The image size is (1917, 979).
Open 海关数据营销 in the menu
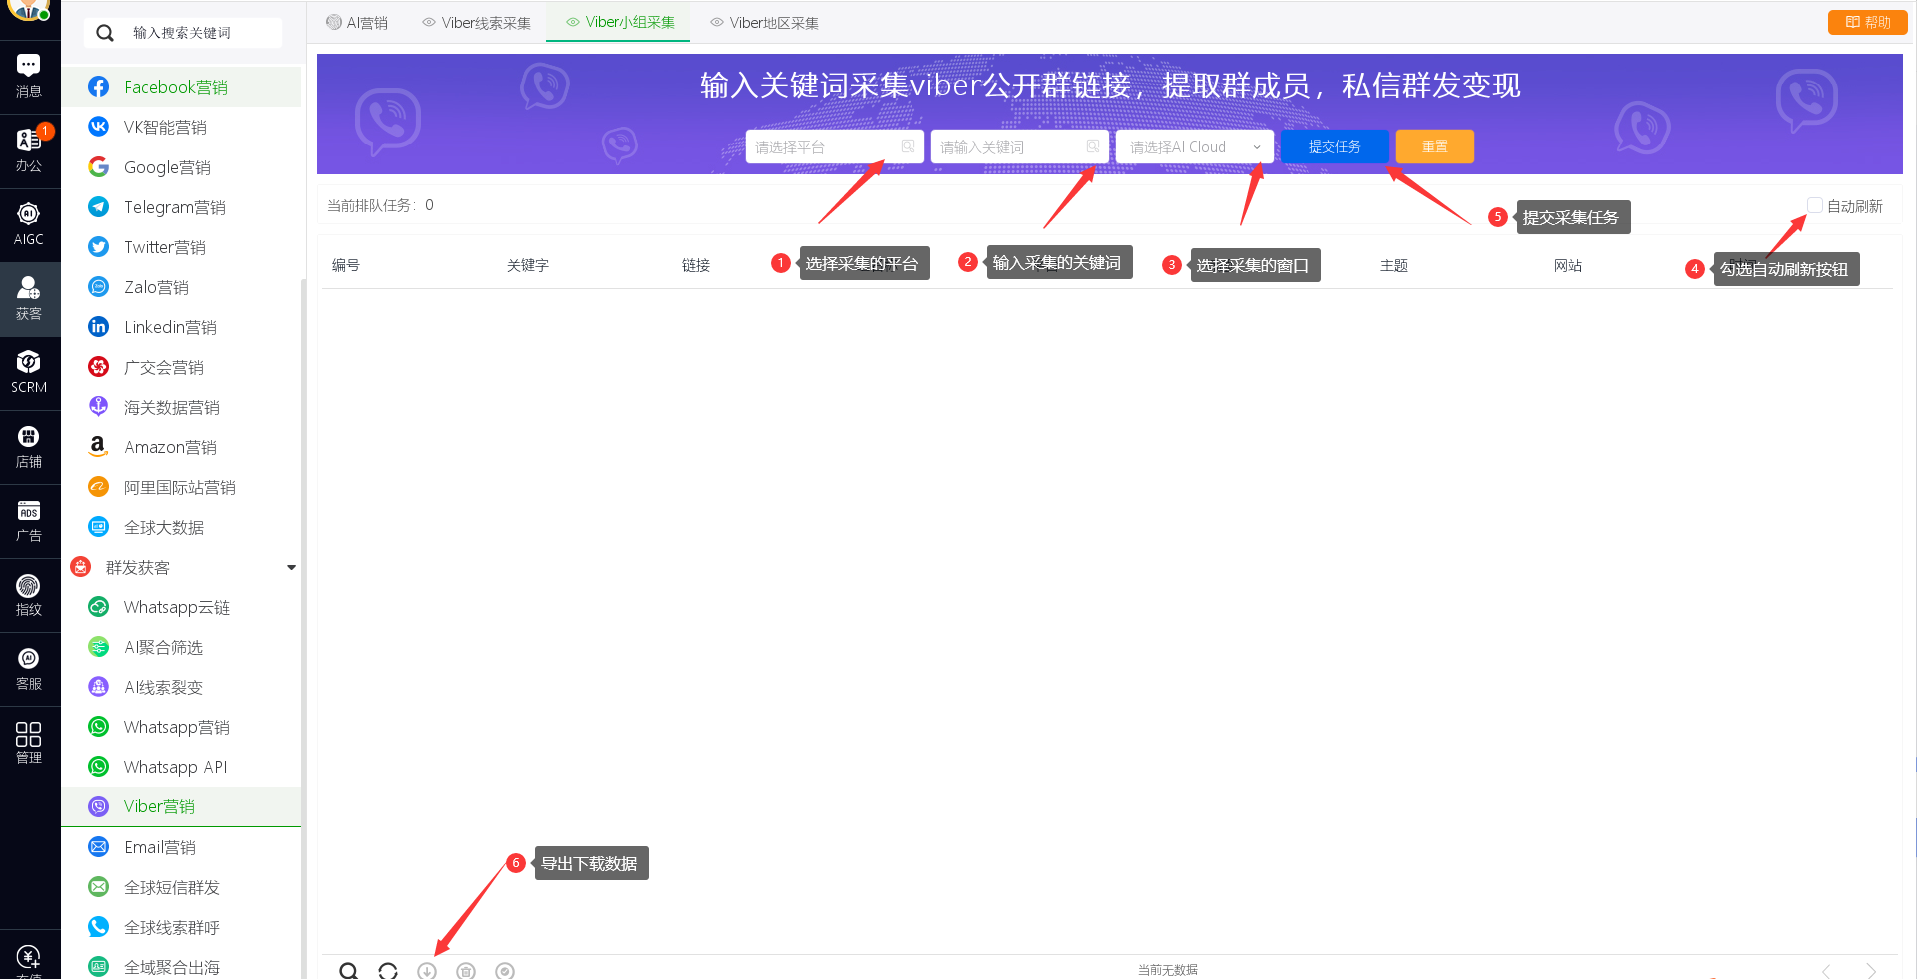pos(181,407)
